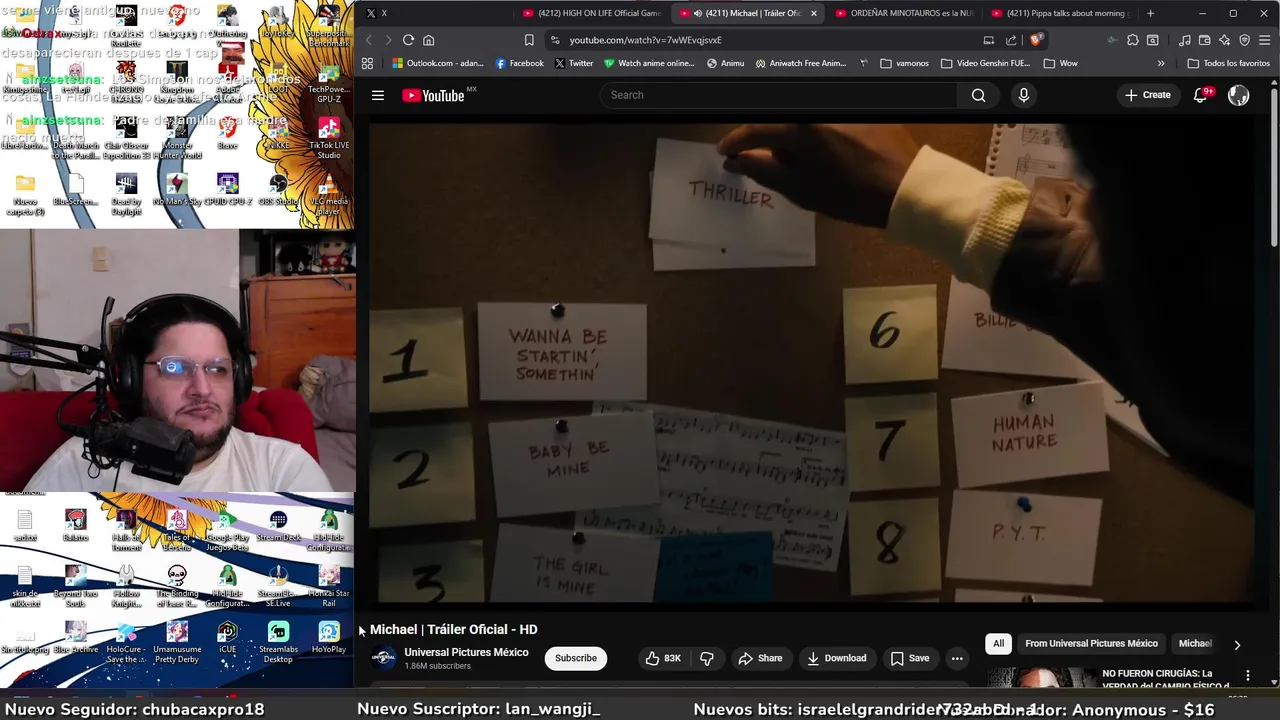The height and width of the screenshot is (720, 1280).
Task: Open HoYoPlay desktop shortcut
Action: coord(329,637)
